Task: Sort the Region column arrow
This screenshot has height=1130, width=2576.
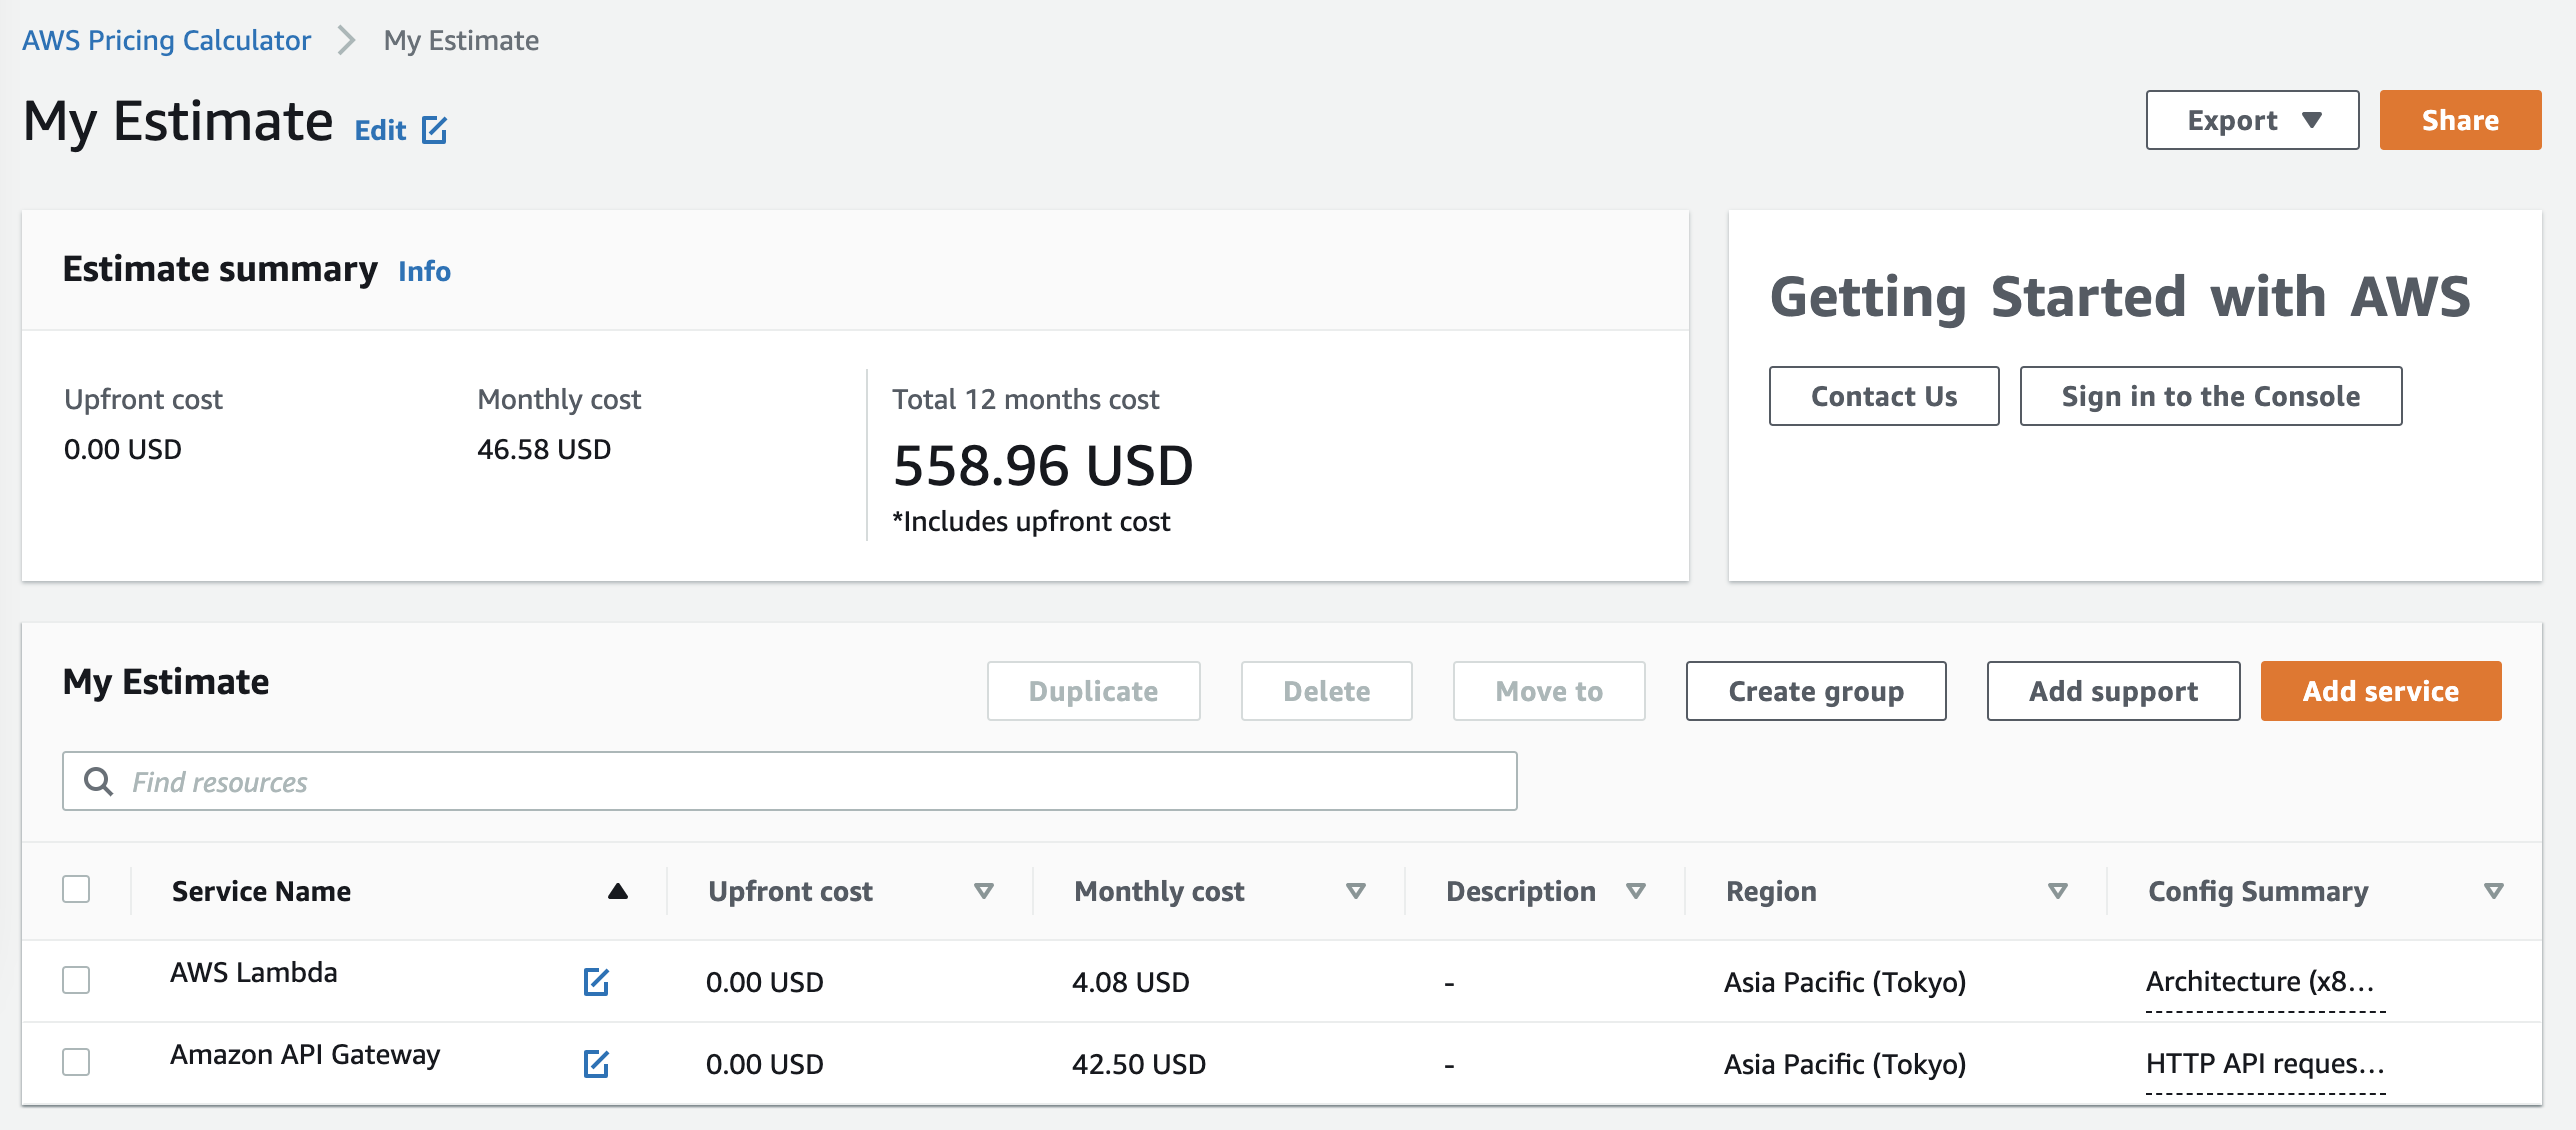Action: [2058, 891]
